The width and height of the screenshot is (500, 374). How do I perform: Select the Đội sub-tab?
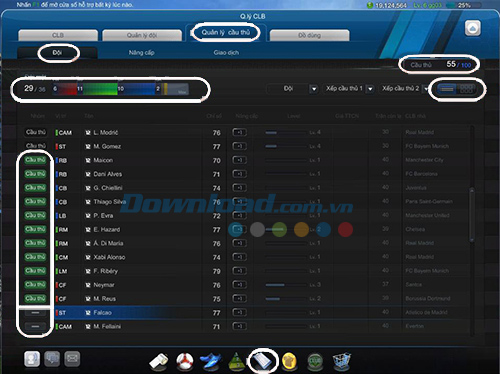click(57, 53)
